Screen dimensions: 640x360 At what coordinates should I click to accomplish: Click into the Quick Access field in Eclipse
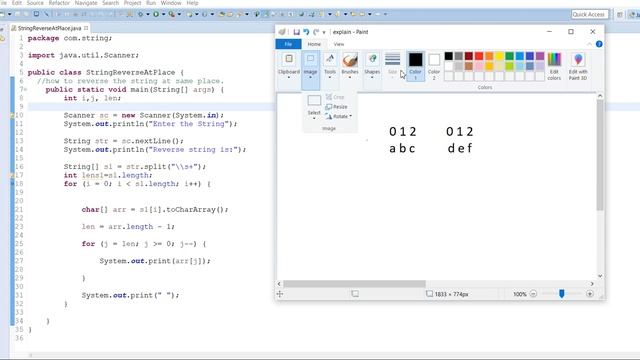[x=589, y=14]
